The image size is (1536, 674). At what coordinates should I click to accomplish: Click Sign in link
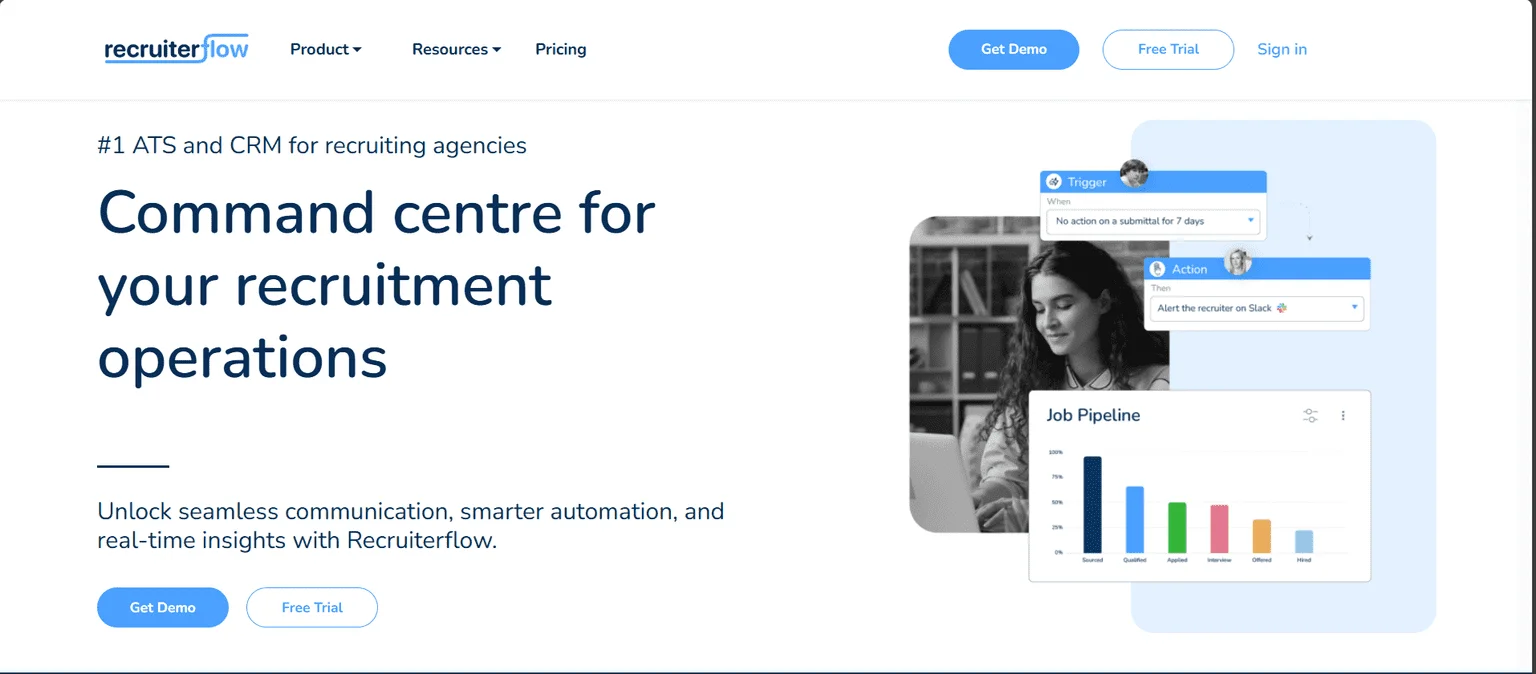(1282, 49)
